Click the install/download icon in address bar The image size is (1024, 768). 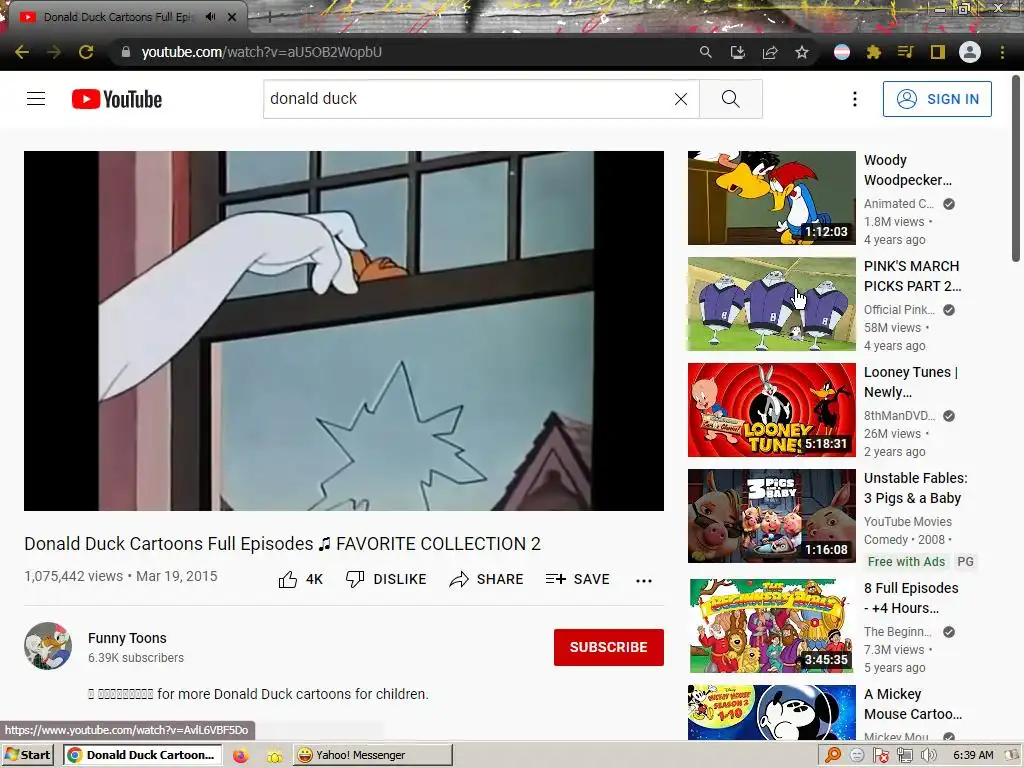[x=737, y=52]
